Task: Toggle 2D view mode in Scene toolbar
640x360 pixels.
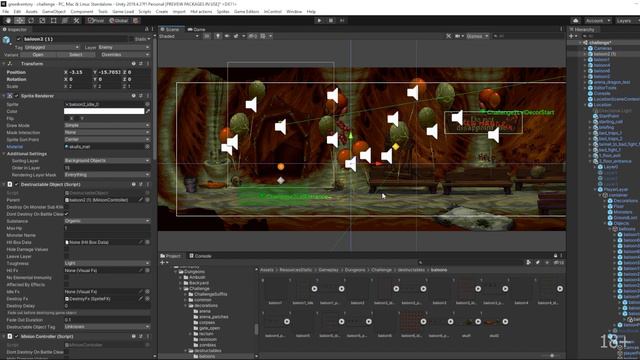Action: [x=207, y=36]
